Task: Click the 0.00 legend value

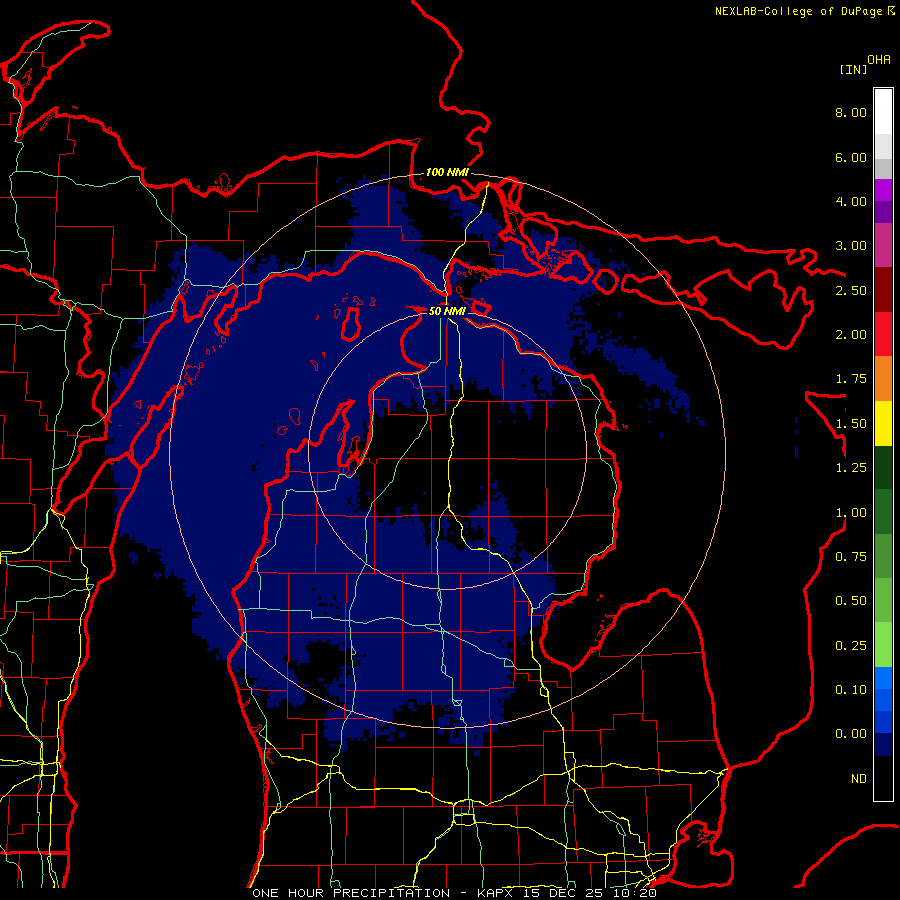Action: point(851,734)
